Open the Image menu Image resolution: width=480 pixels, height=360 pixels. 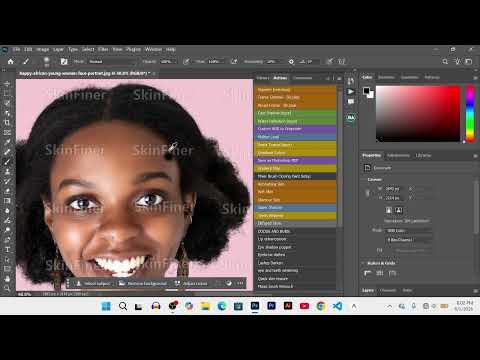pyautogui.click(x=43, y=49)
